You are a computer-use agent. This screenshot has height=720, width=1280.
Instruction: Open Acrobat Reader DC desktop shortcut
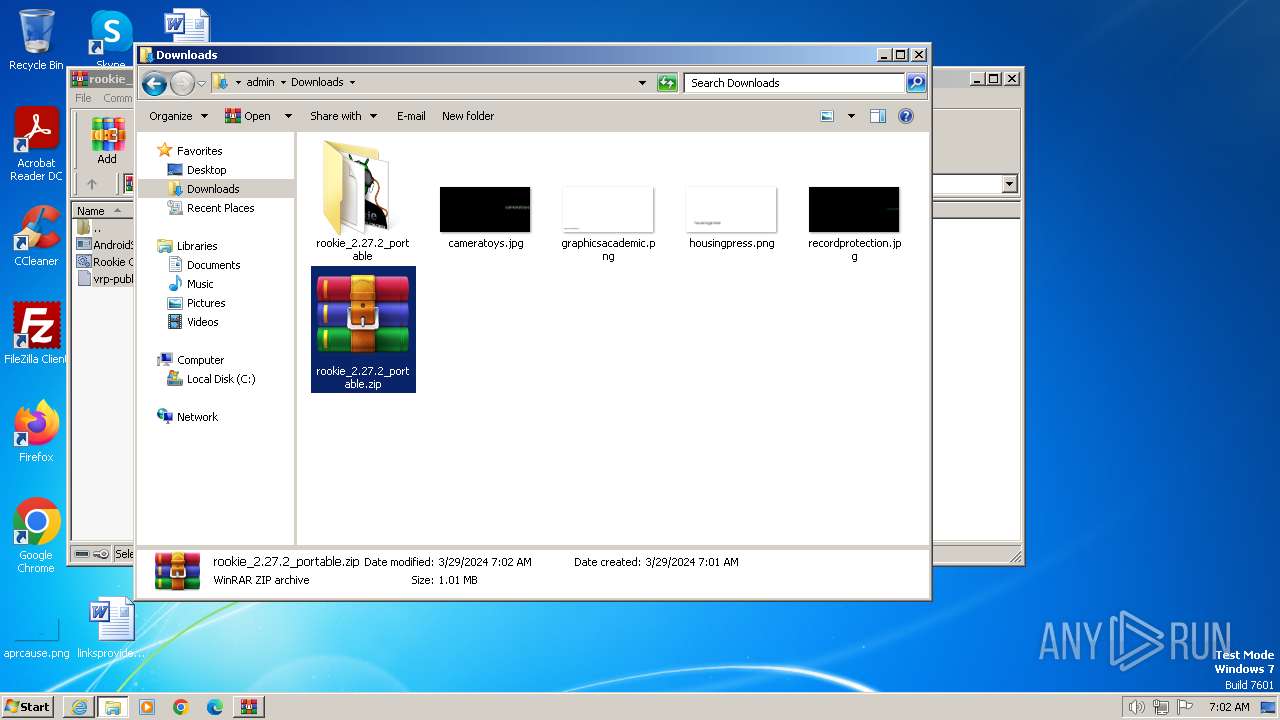pyautogui.click(x=36, y=145)
